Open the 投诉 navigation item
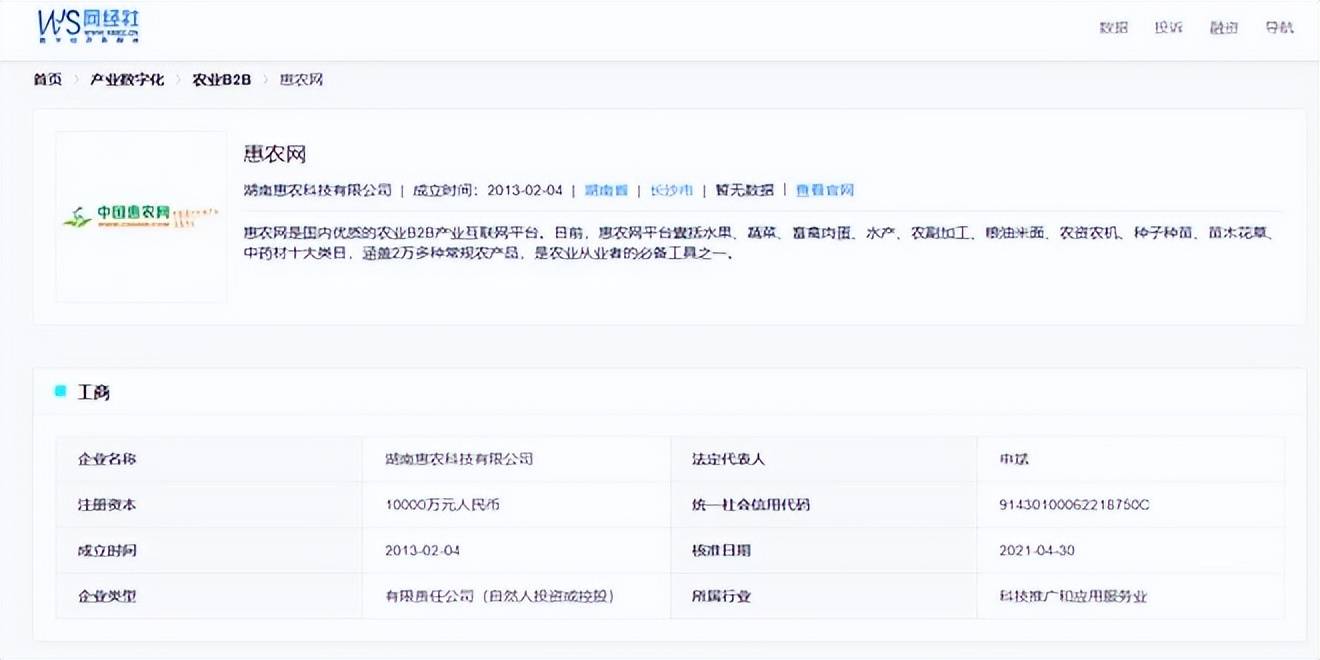This screenshot has height=660, width=1320. coord(1169,28)
